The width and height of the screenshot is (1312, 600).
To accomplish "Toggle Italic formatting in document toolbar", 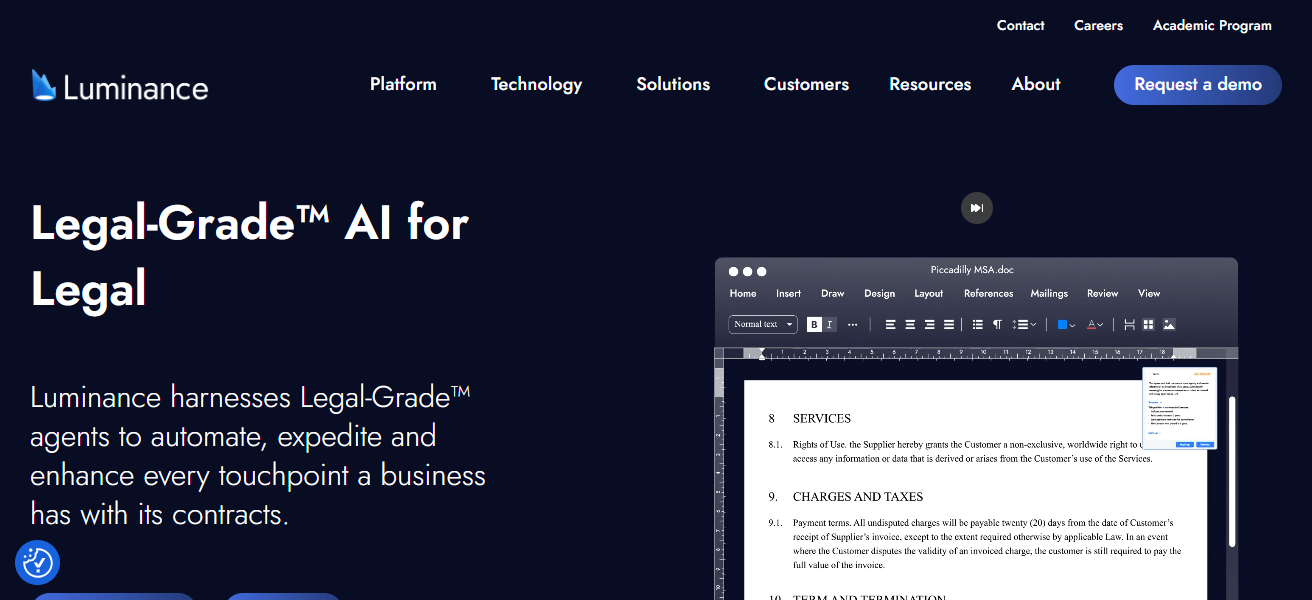I will (830, 324).
